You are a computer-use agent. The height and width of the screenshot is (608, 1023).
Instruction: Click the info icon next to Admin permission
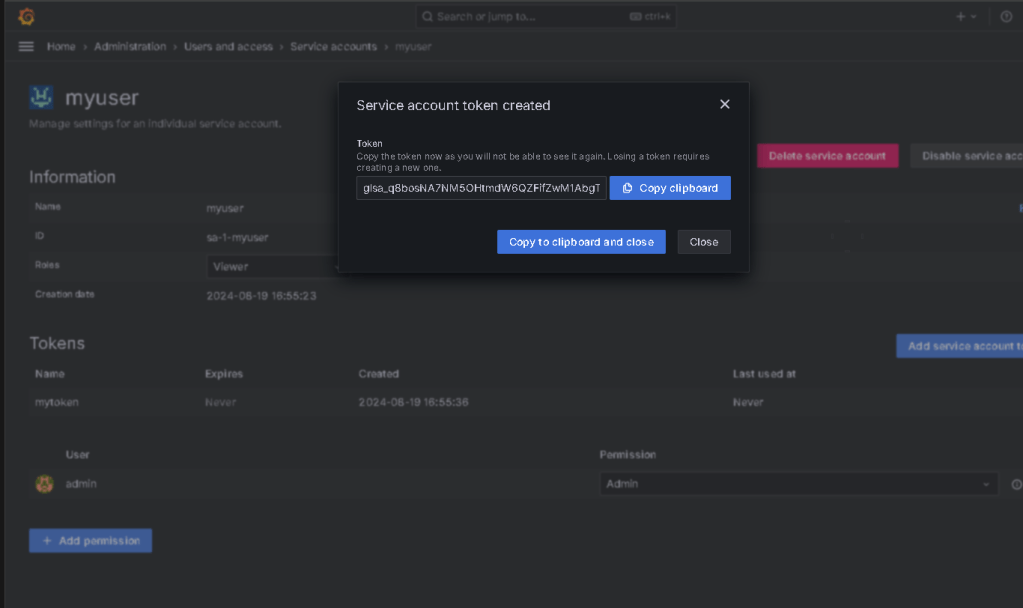(1016, 484)
